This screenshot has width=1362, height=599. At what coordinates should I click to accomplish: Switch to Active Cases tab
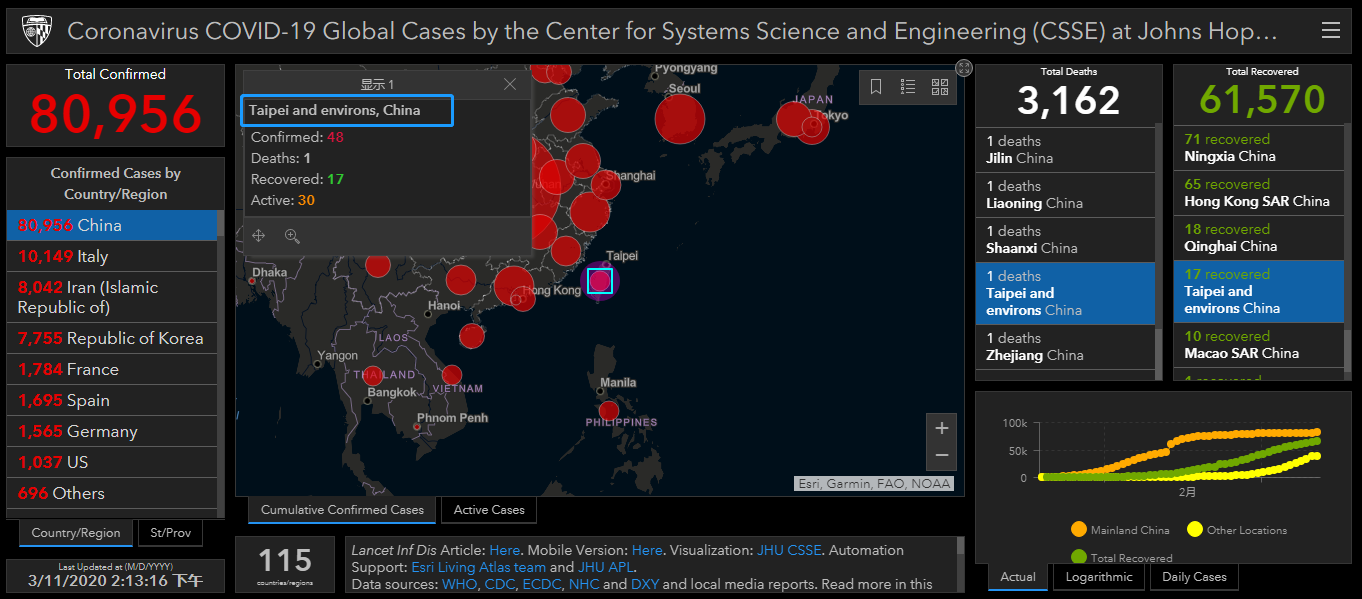[489, 510]
